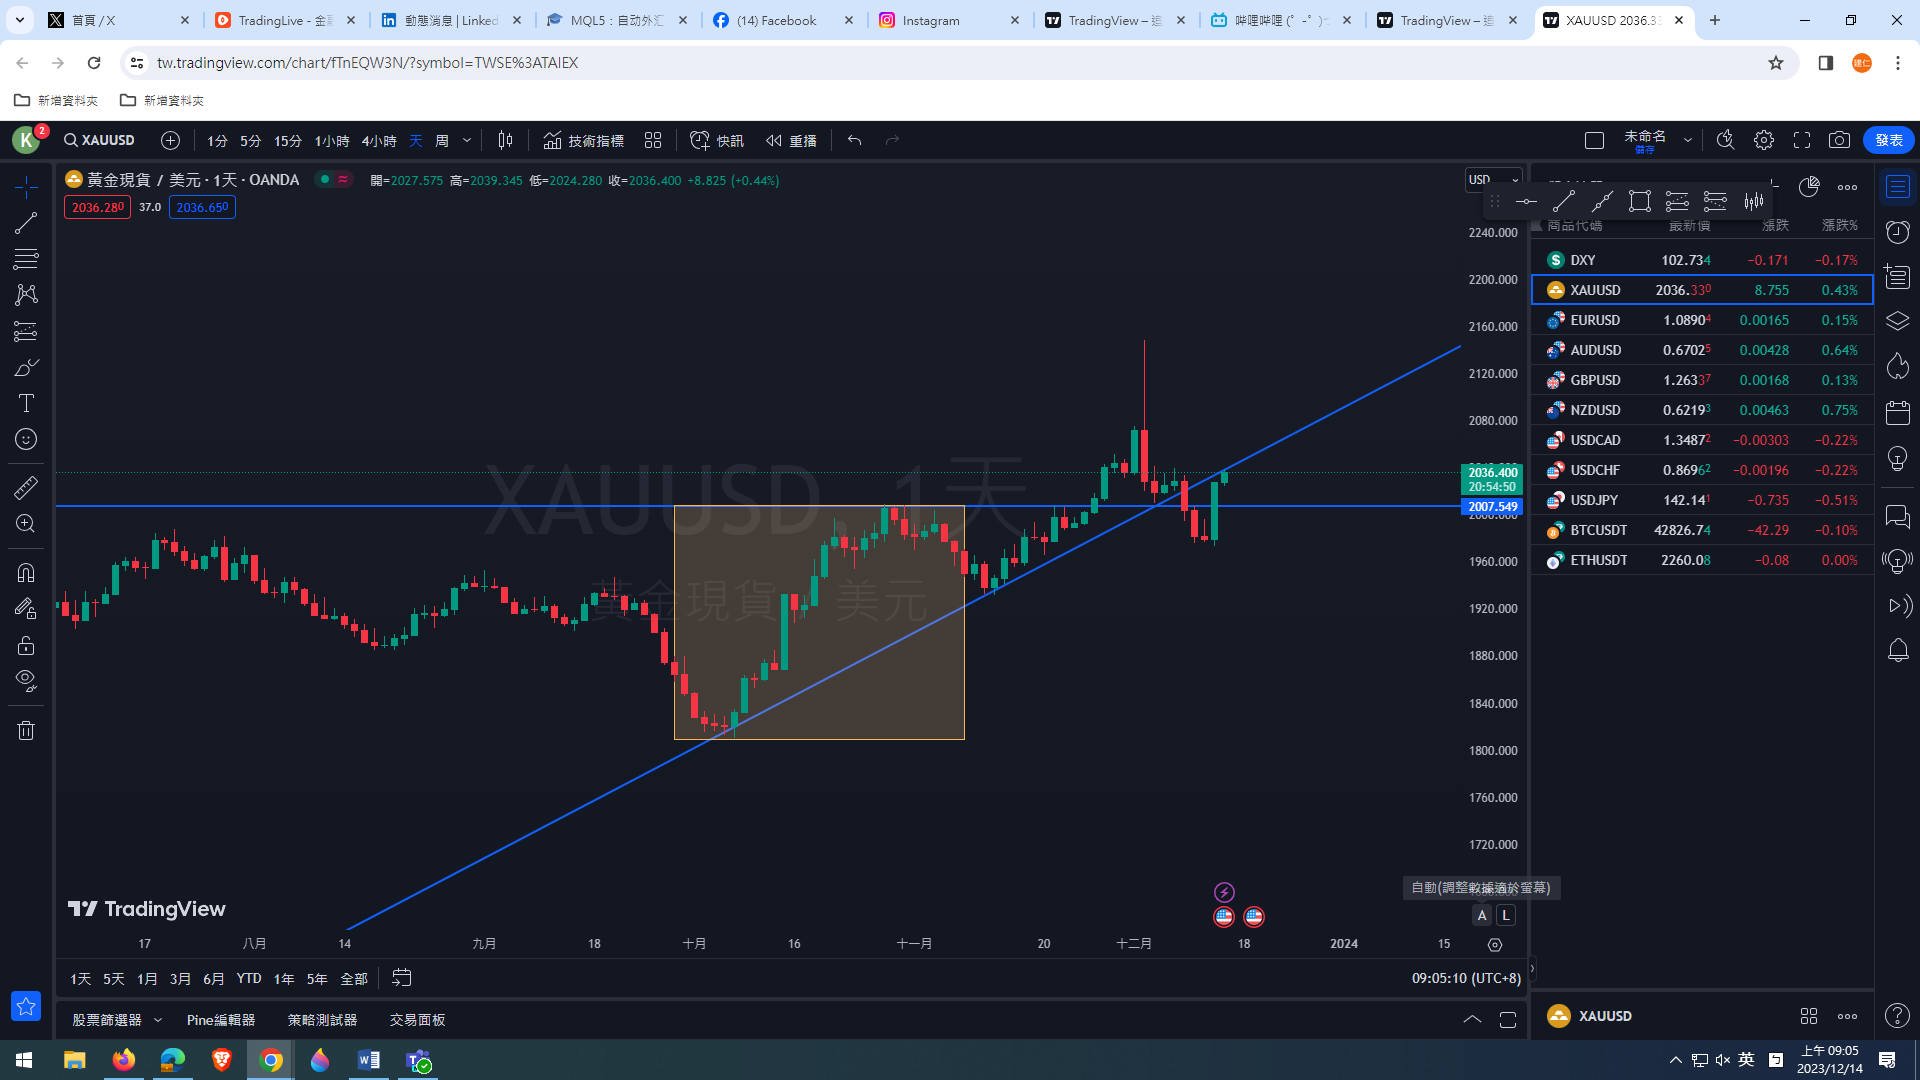The width and height of the screenshot is (1920, 1080).
Task: Toggle stay in drawing mode
Action: click(26, 609)
